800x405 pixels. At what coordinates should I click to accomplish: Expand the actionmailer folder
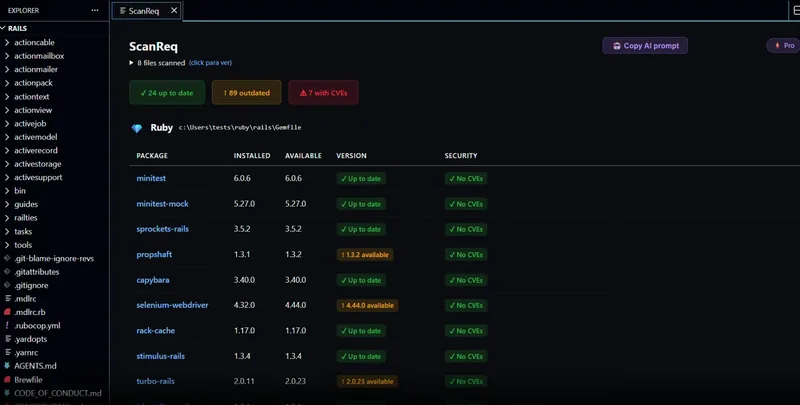point(36,69)
